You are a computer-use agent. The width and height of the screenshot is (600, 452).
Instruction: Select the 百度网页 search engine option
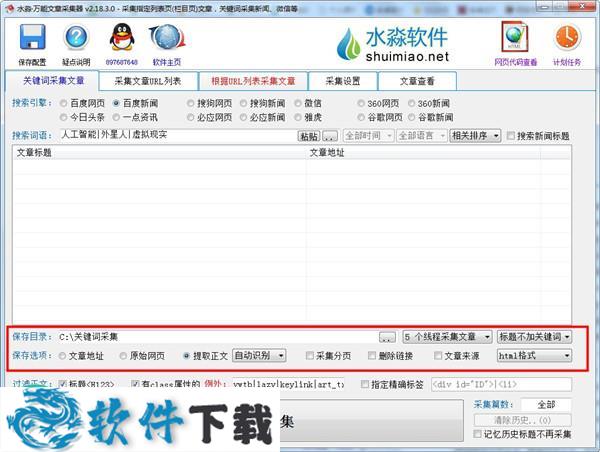click(65, 103)
